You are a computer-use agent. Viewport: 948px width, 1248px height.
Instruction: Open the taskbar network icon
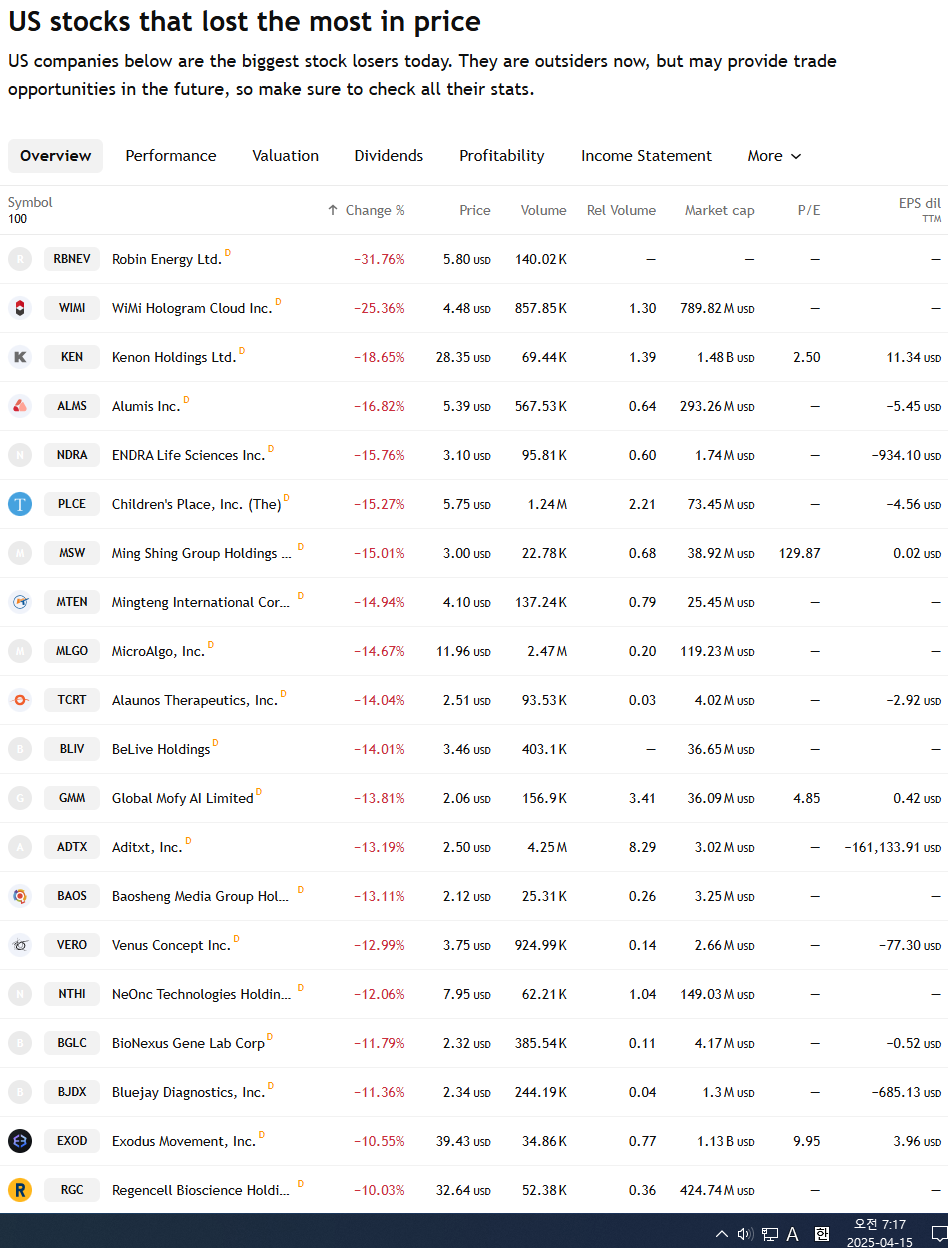(x=770, y=1234)
